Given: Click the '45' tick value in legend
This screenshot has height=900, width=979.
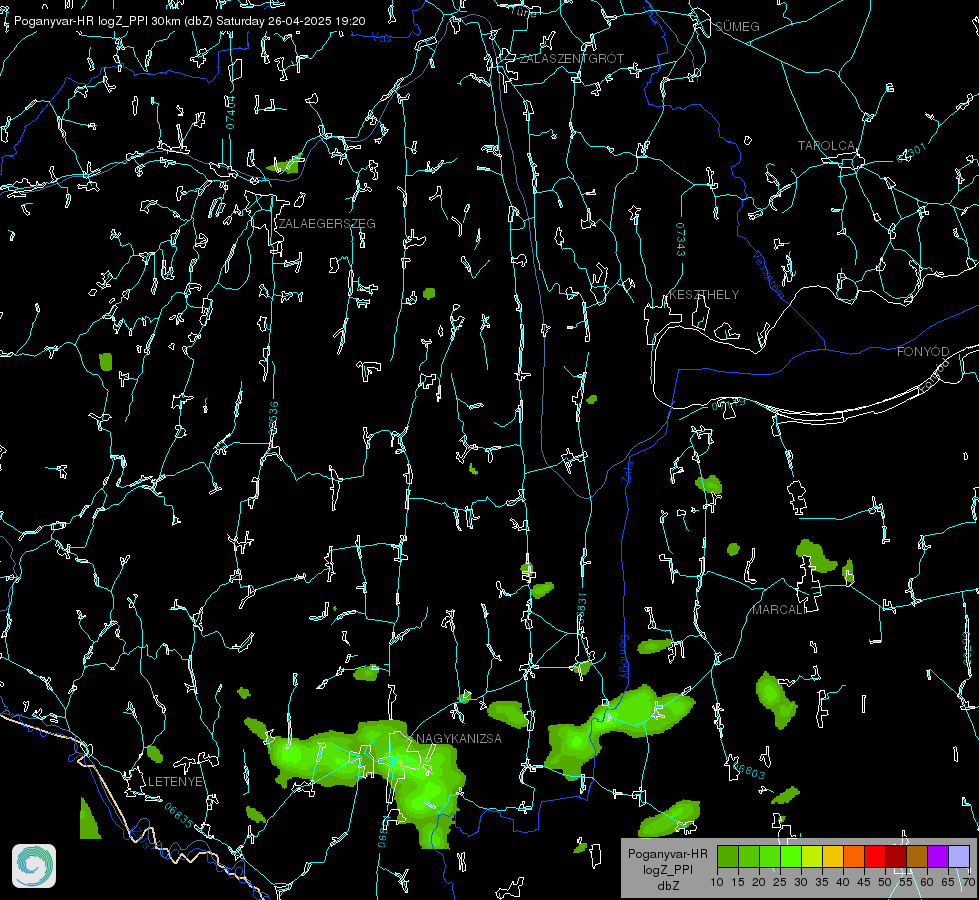Looking at the screenshot, I should pyautogui.click(x=863, y=882).
